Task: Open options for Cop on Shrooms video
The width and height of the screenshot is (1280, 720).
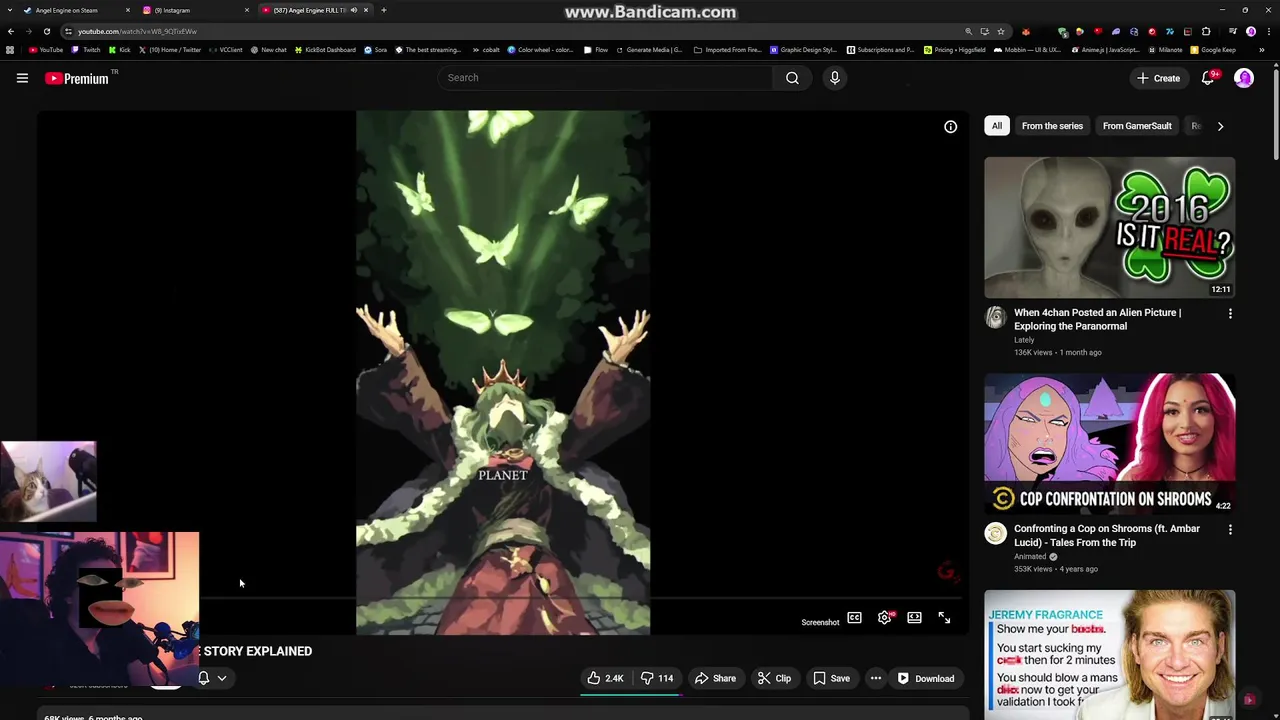Action: [1230, 530]
